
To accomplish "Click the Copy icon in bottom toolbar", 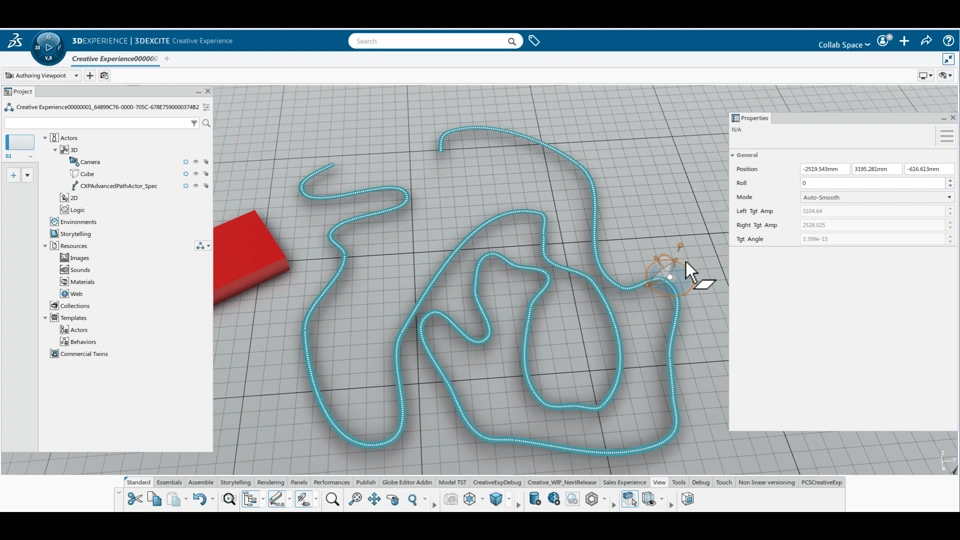I will coord(154,499).
